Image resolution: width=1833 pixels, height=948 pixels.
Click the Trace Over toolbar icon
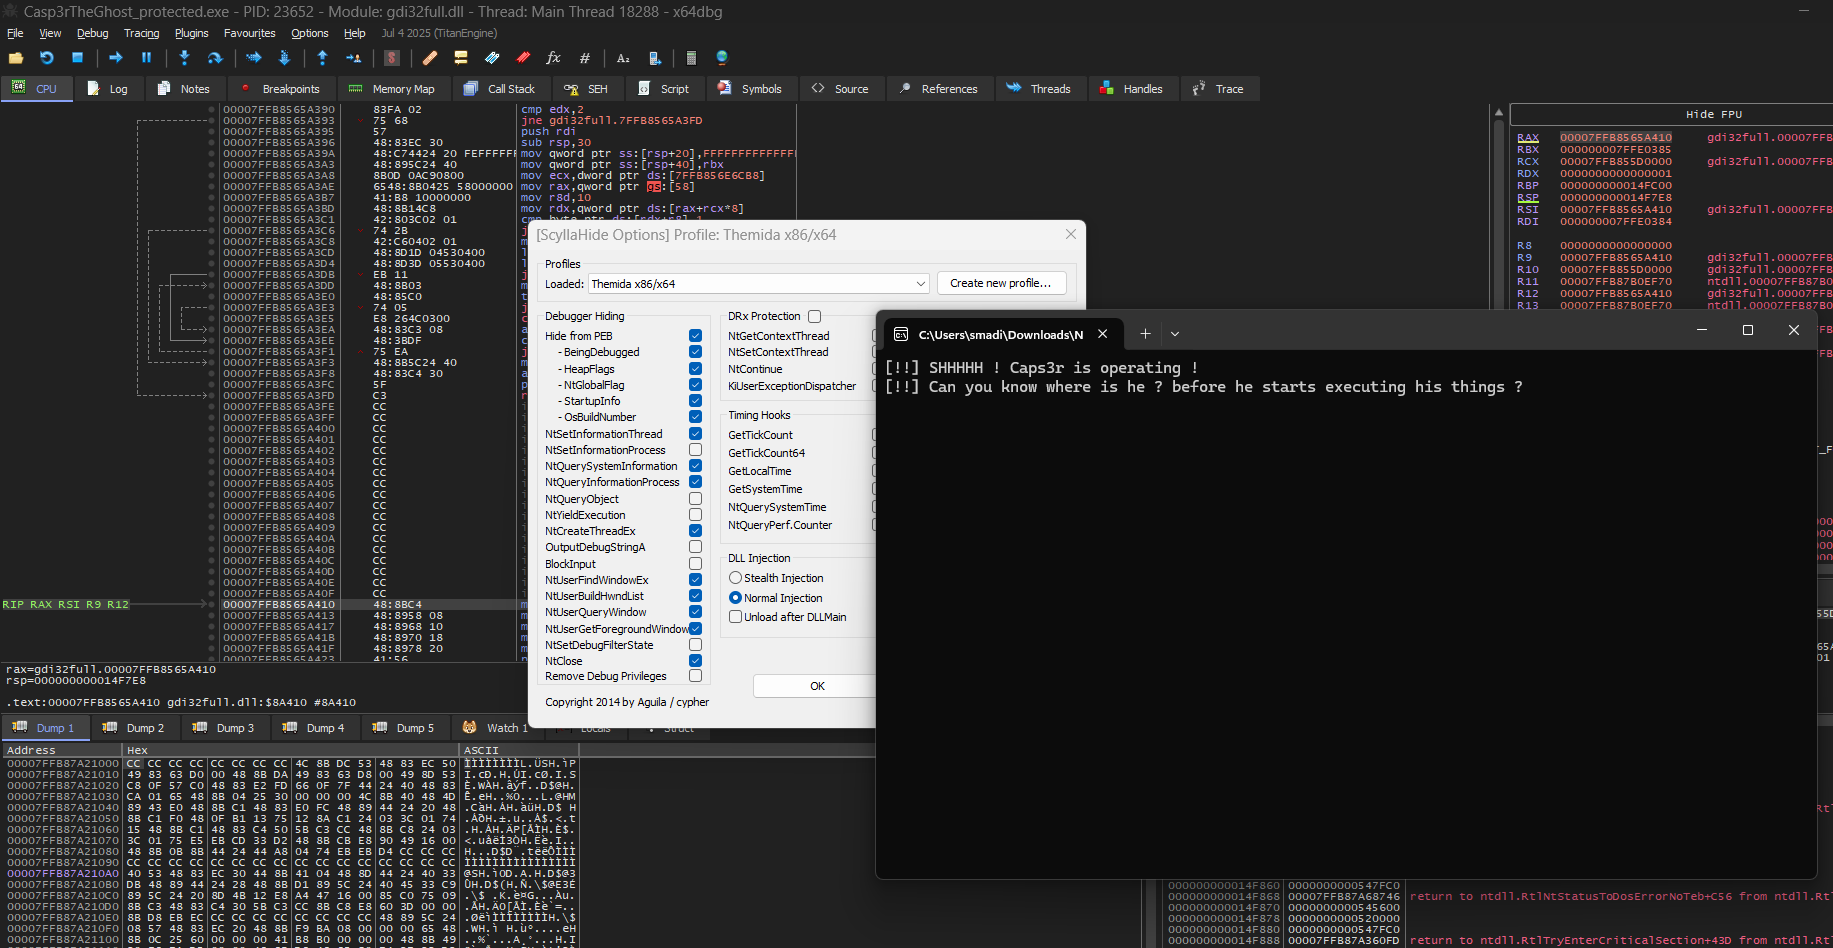coord(284,58)
